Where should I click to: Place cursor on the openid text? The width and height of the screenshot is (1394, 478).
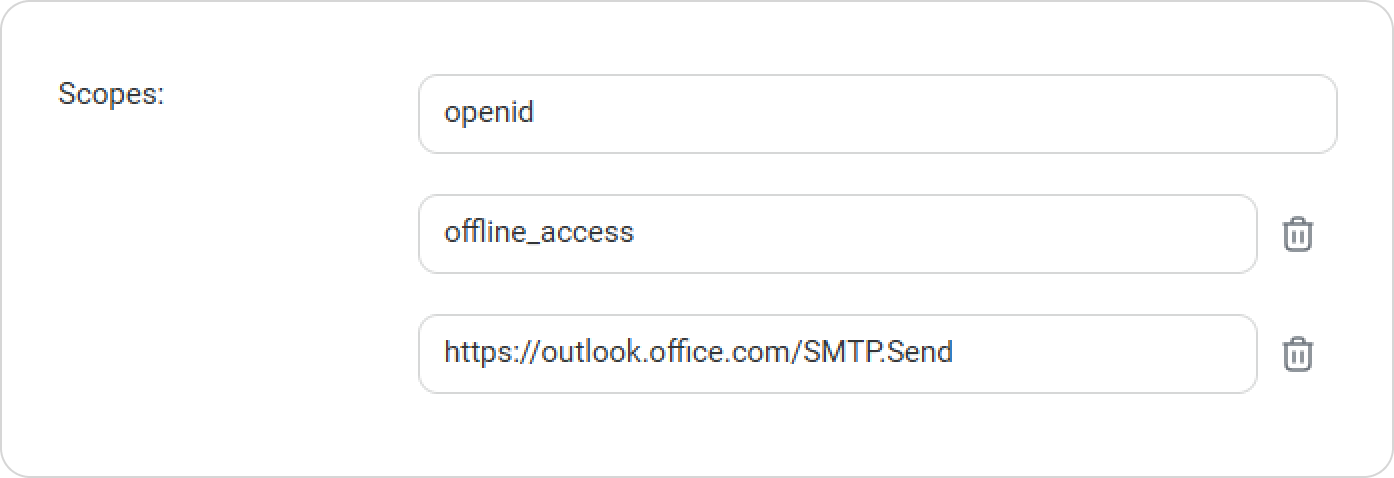click(489, 112)
